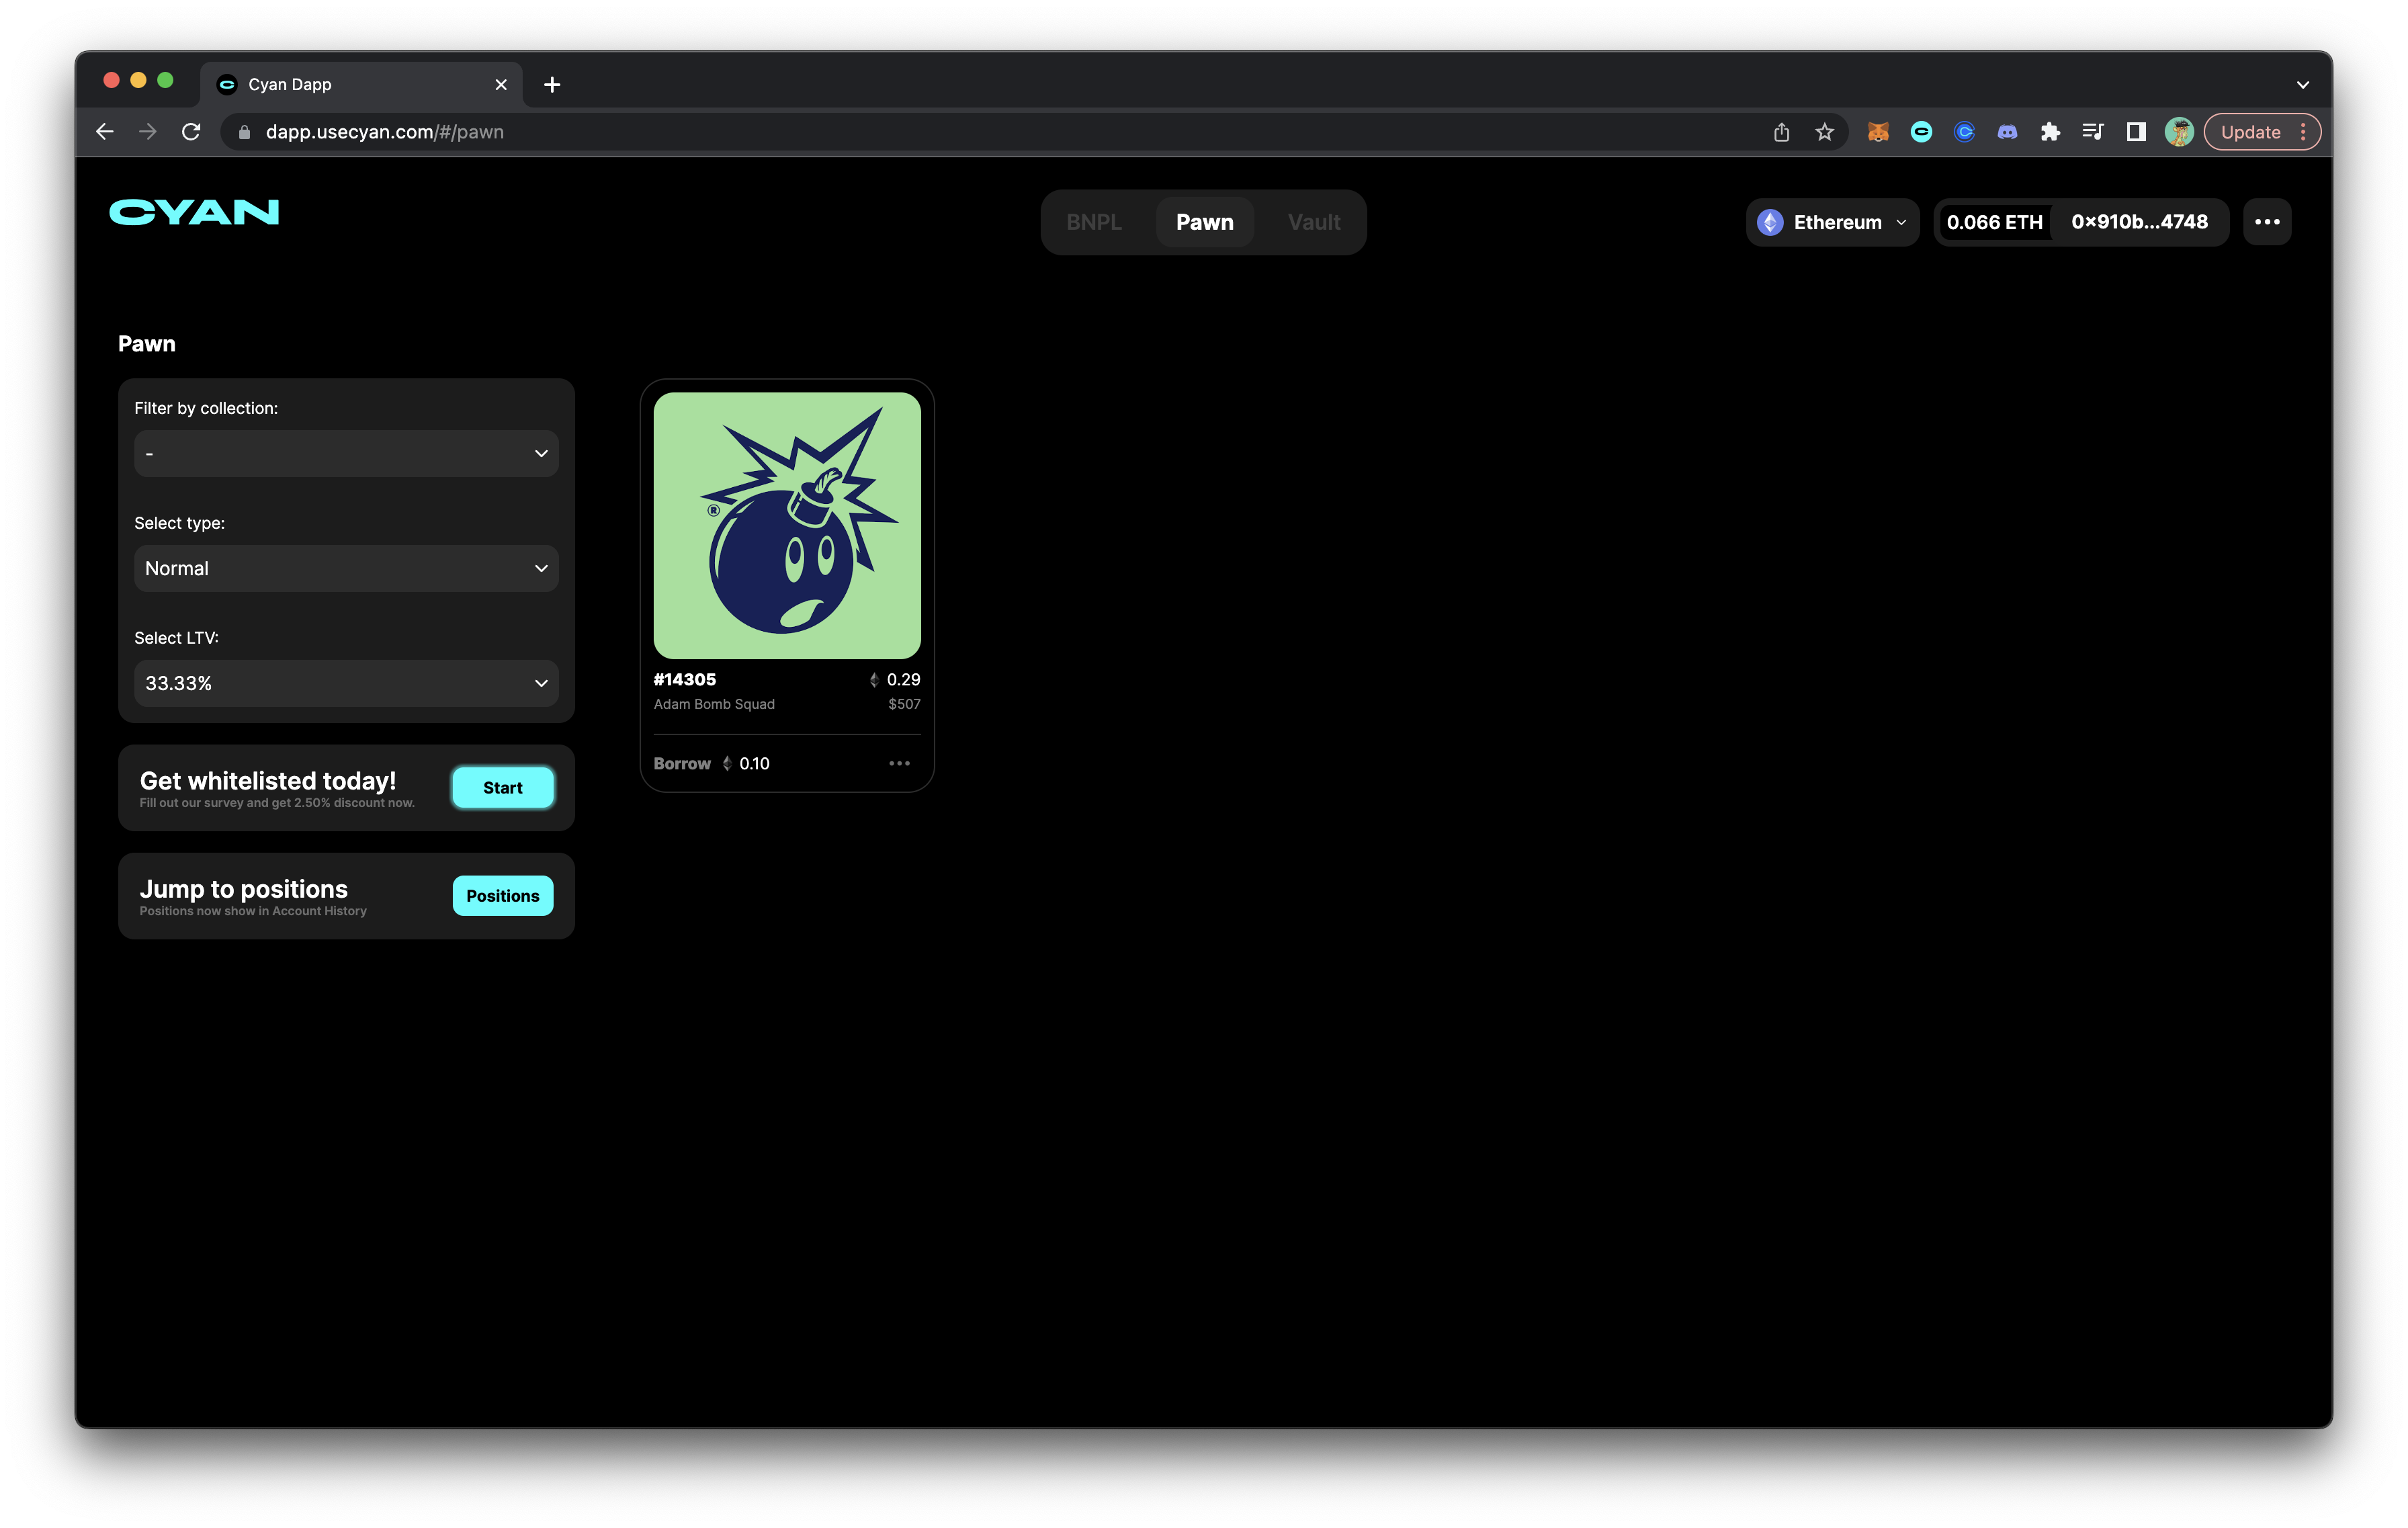Click the CYAN logo
This screenshot has height=1528, width=2408.
click(194, 212)
